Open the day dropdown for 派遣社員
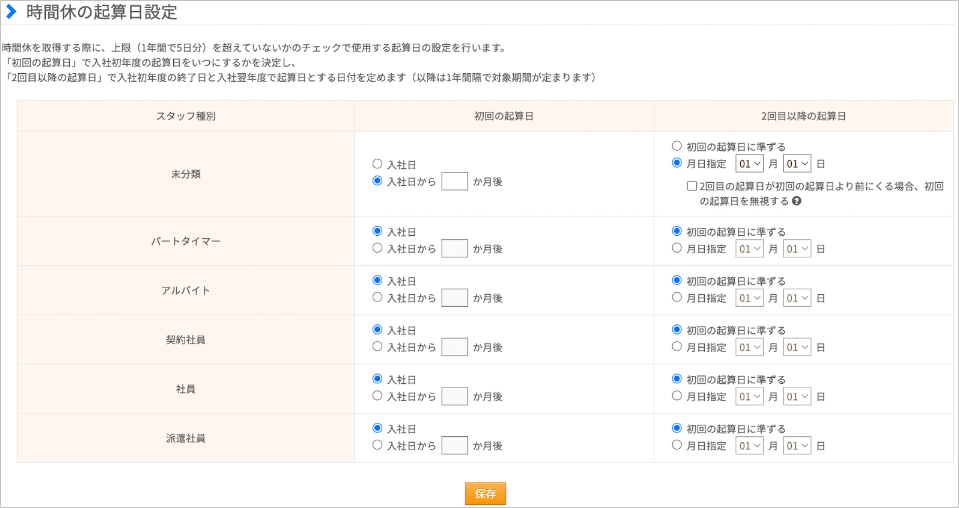The height and width of the screenshot is (508, 959). [x=797, y=446]
